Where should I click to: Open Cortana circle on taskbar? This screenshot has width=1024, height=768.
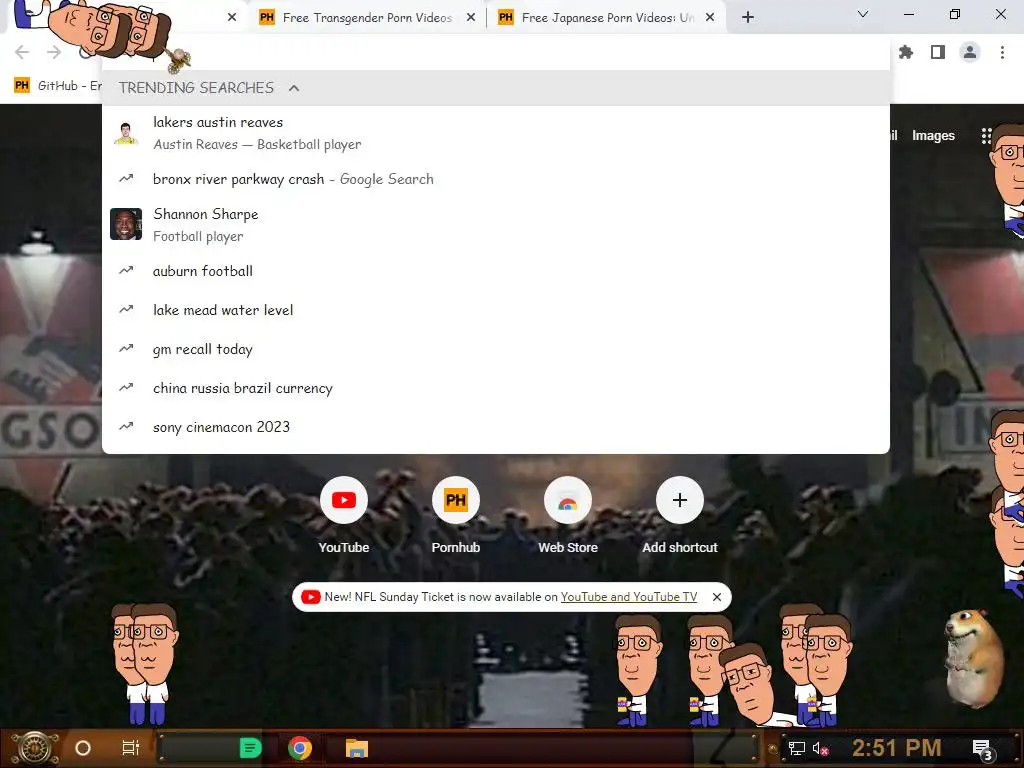tap(83, 748)
